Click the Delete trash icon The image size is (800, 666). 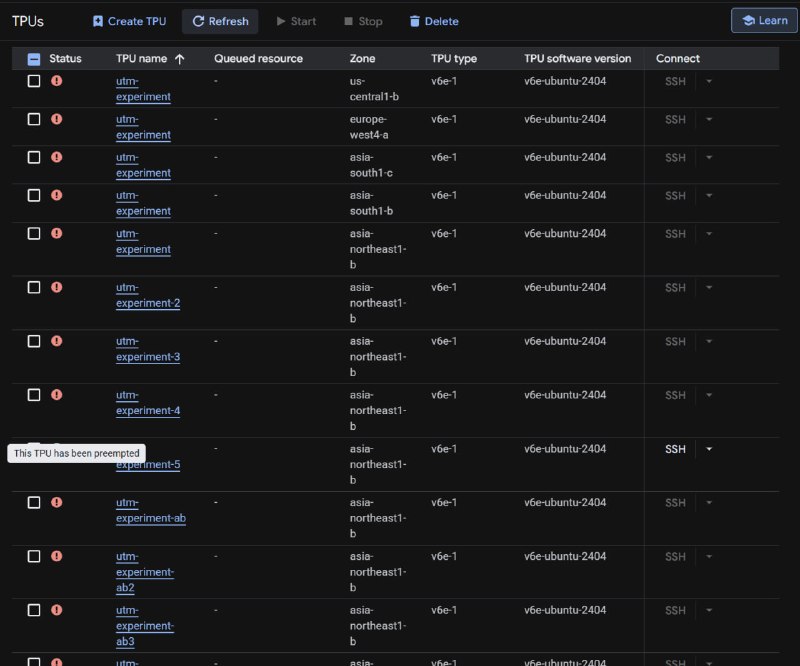[x=415, y=21]
